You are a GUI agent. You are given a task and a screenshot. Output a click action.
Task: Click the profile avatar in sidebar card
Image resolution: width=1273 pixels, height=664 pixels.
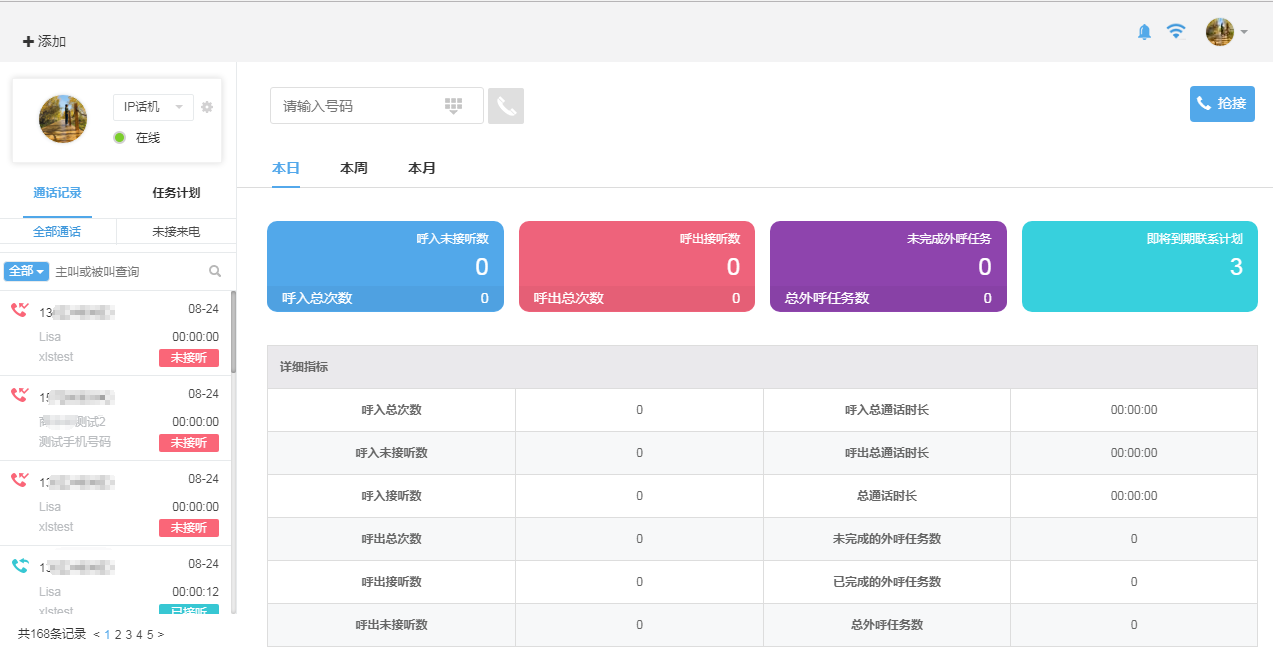(x=63, y=119)
